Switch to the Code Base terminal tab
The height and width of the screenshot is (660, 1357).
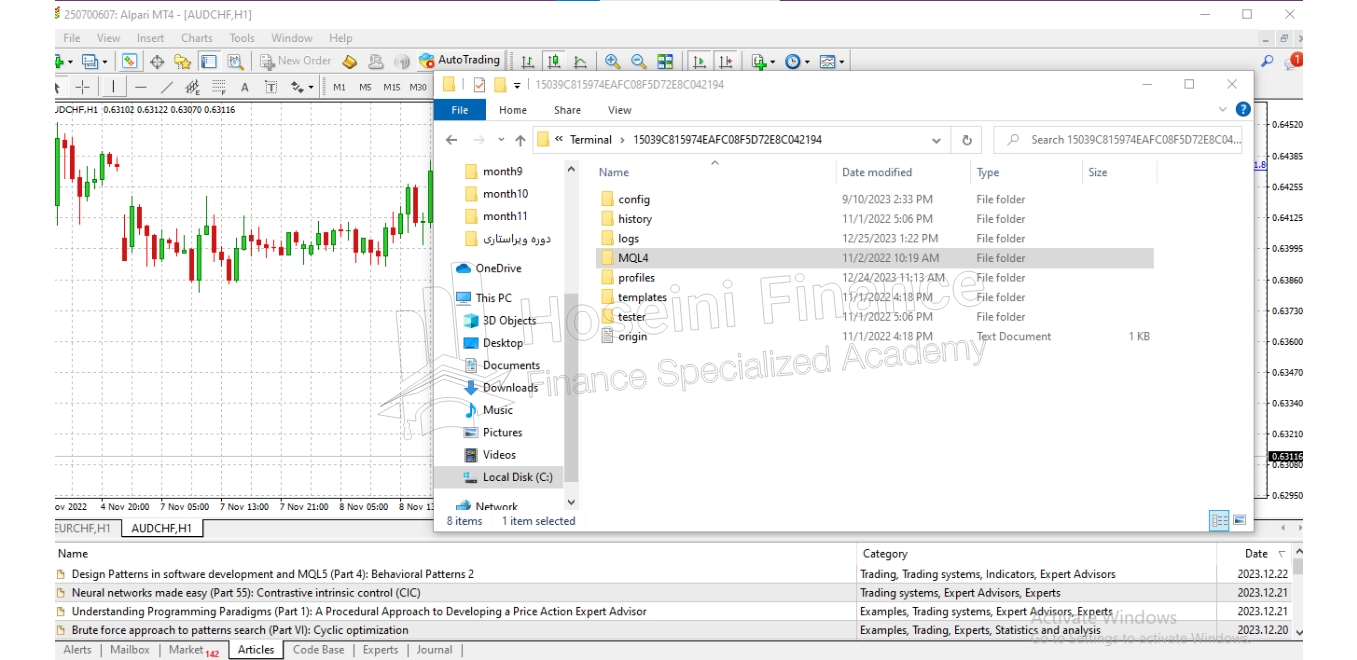(x=318, y=650)
